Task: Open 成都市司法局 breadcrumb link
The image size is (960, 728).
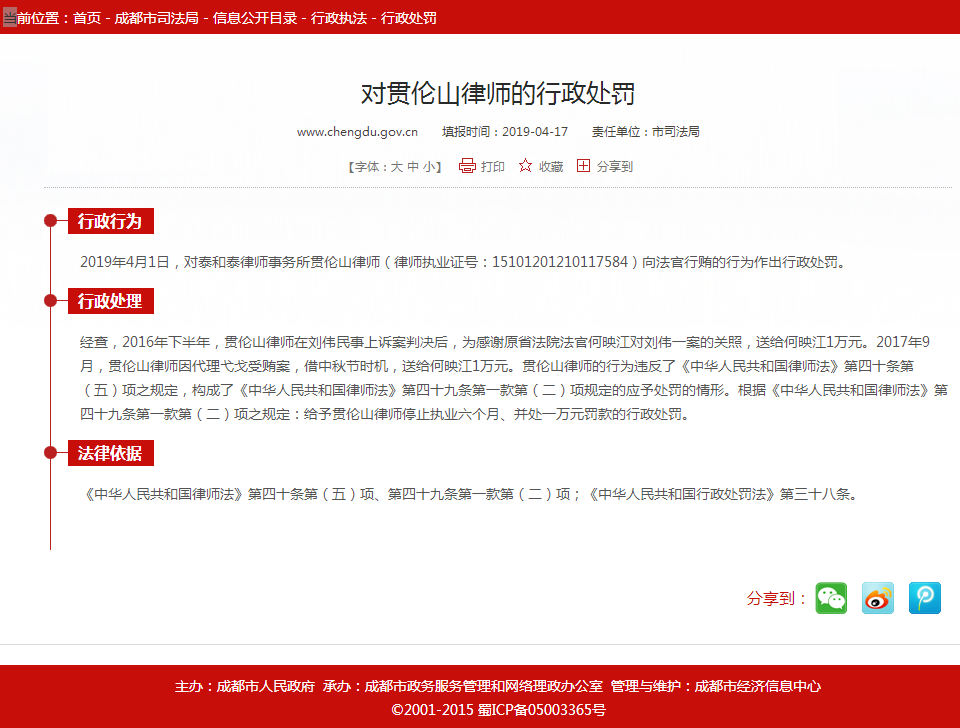Action: (157, 18)
